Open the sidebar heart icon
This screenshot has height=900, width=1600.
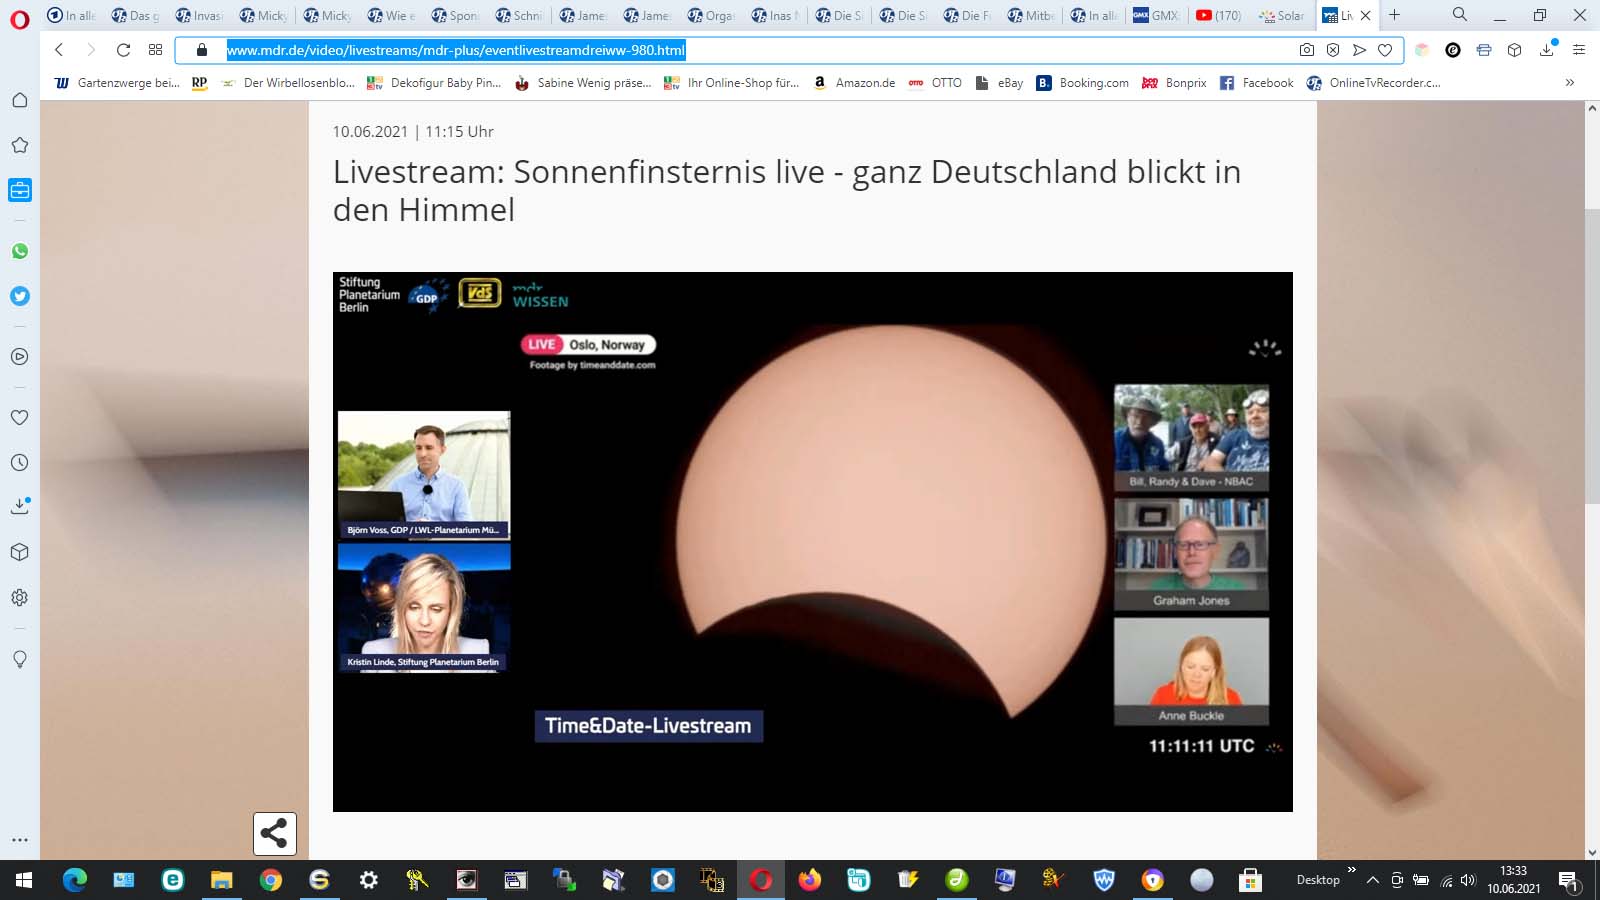(x=19, y=417)
